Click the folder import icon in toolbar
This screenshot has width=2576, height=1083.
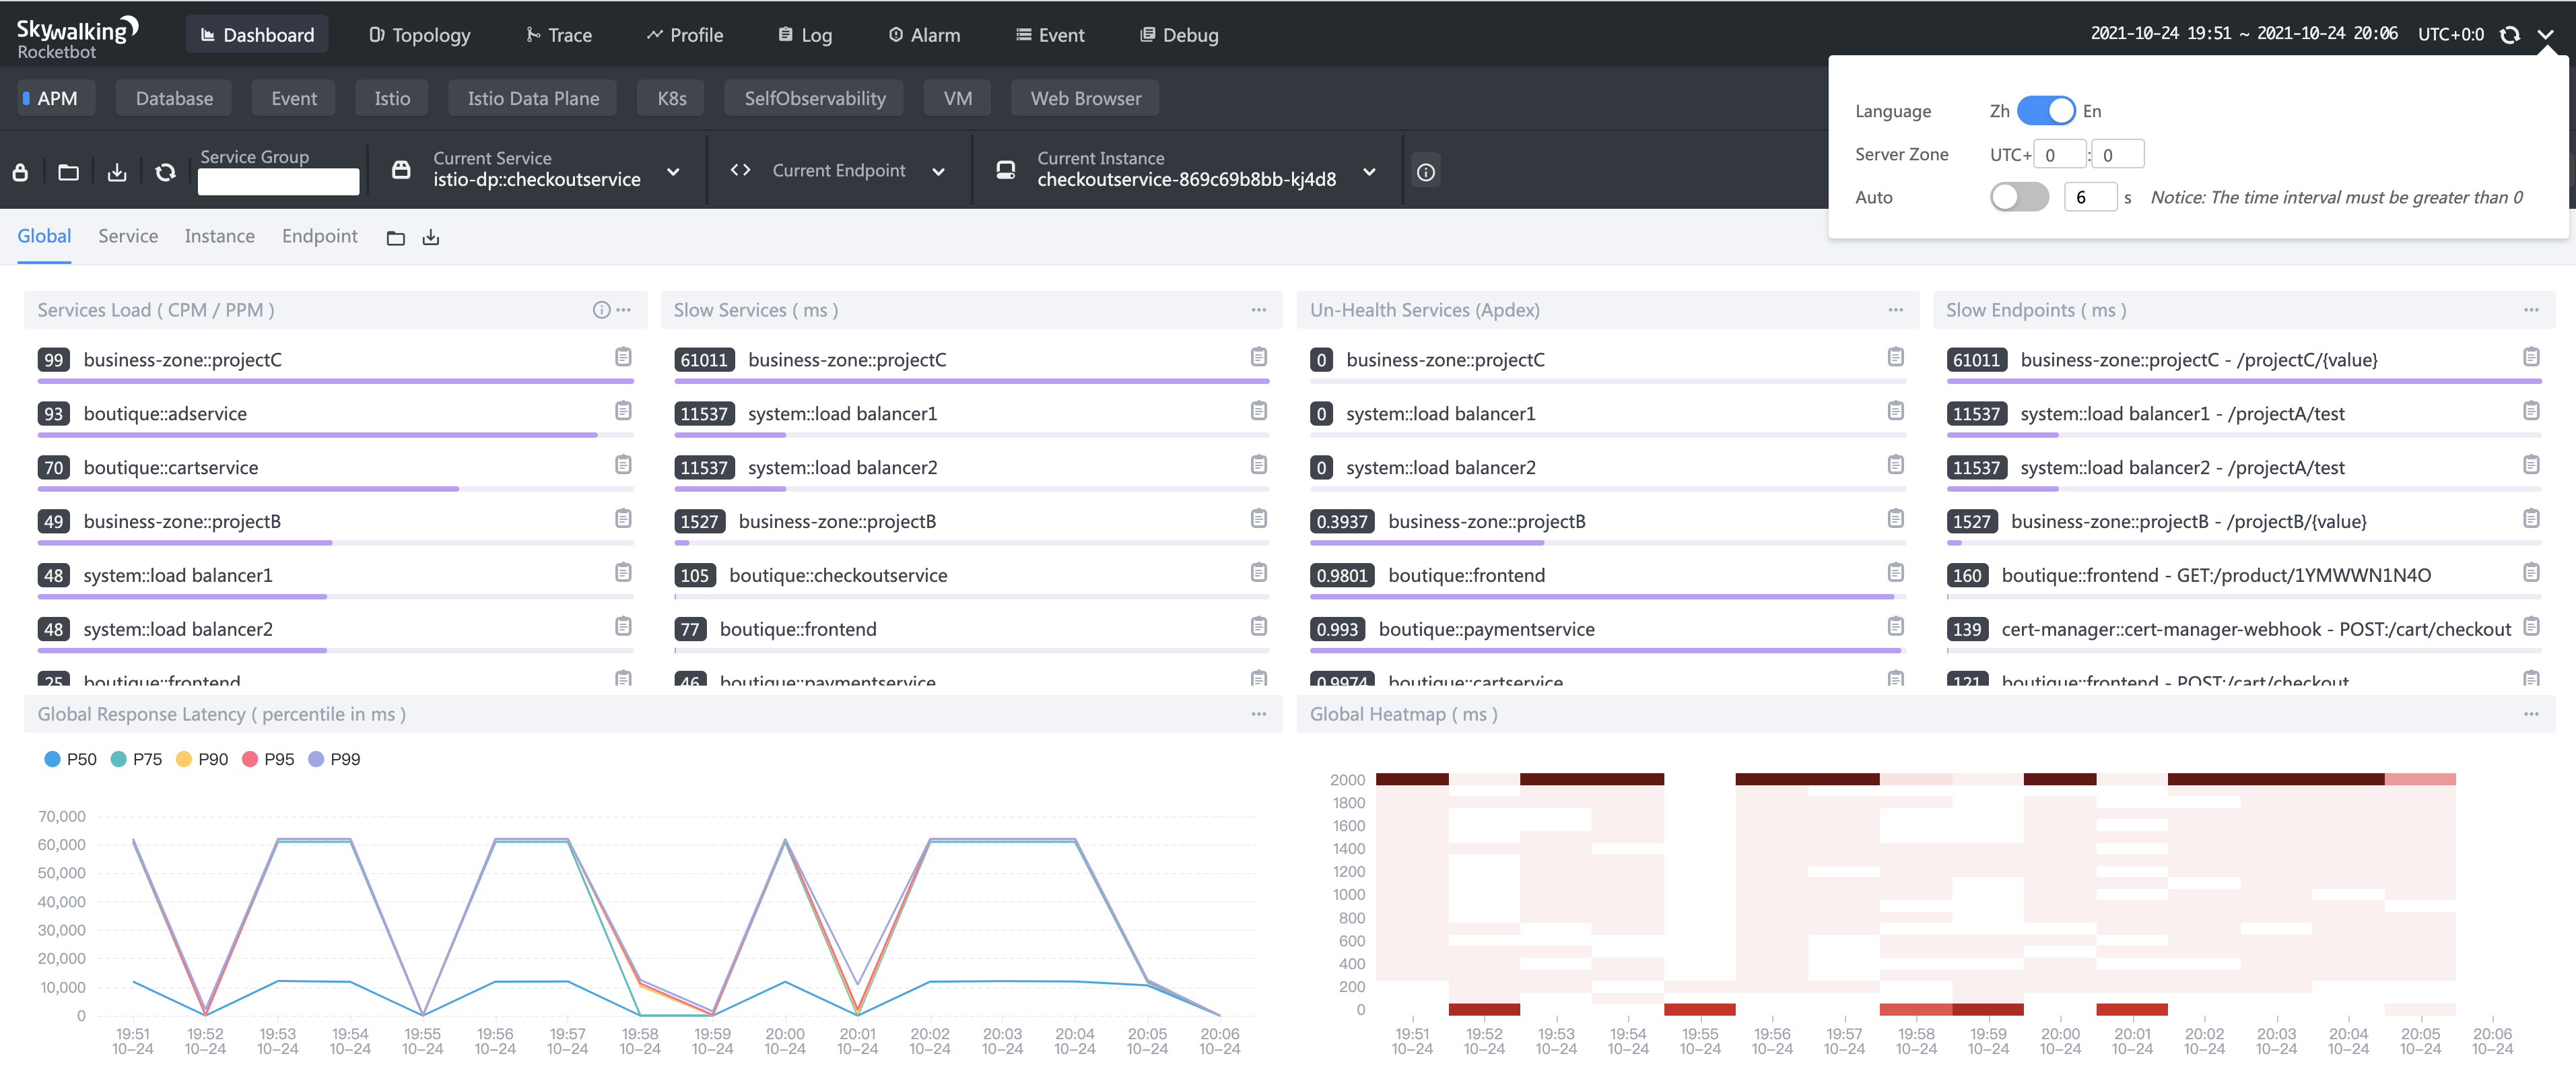pyautogui.click(x=68, y=172)
